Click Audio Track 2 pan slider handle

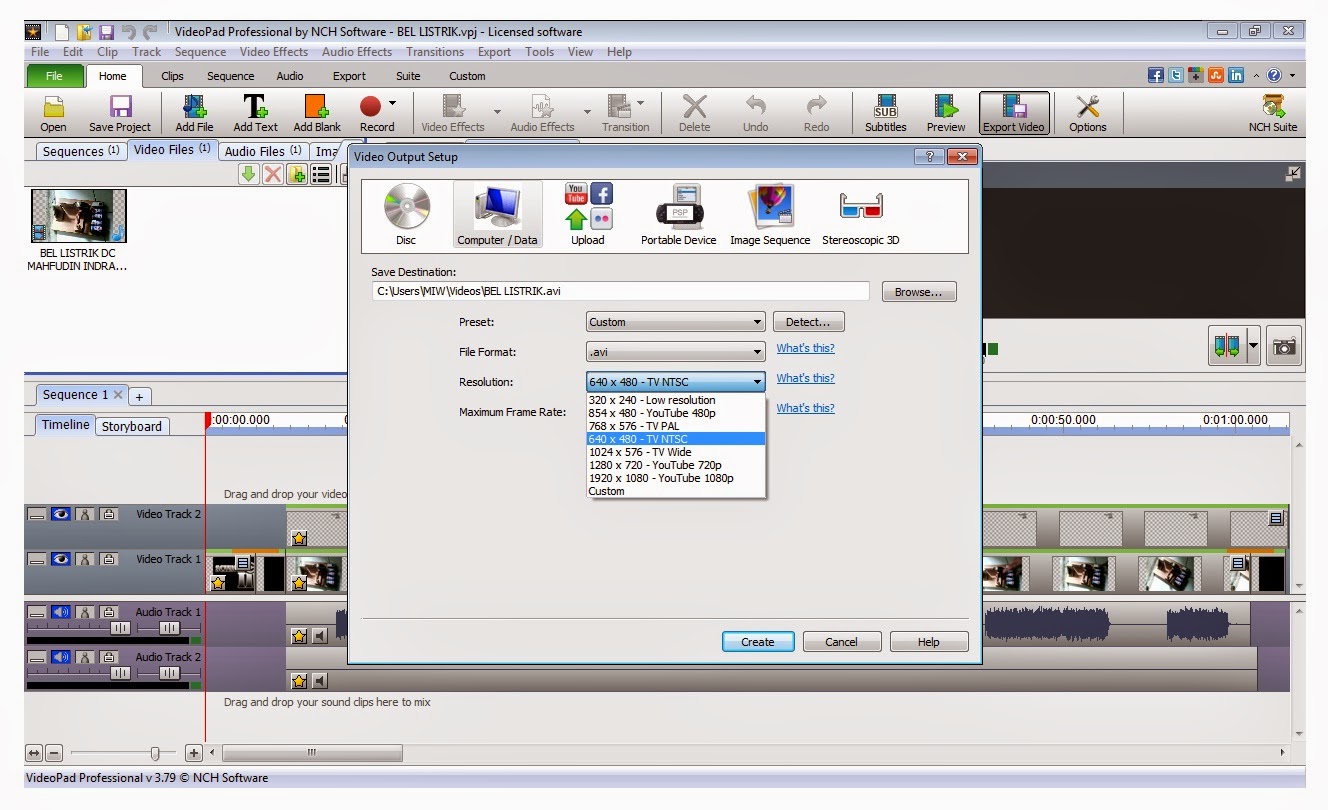click(x=169, y=673)
